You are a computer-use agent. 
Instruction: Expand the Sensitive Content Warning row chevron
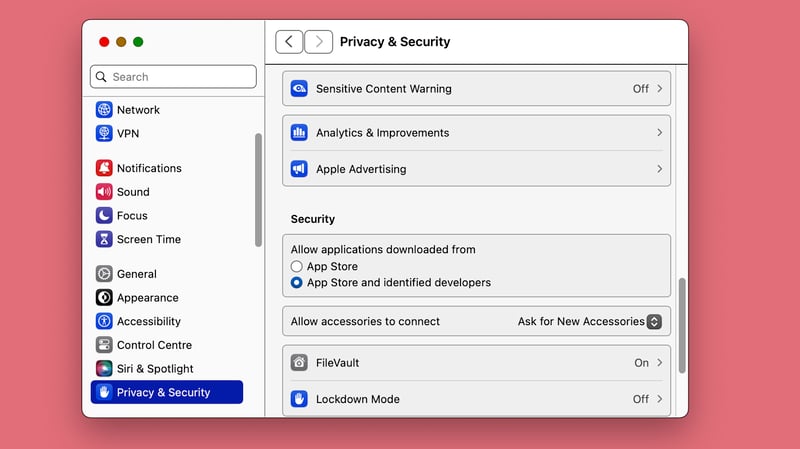(x=659, y=89)
